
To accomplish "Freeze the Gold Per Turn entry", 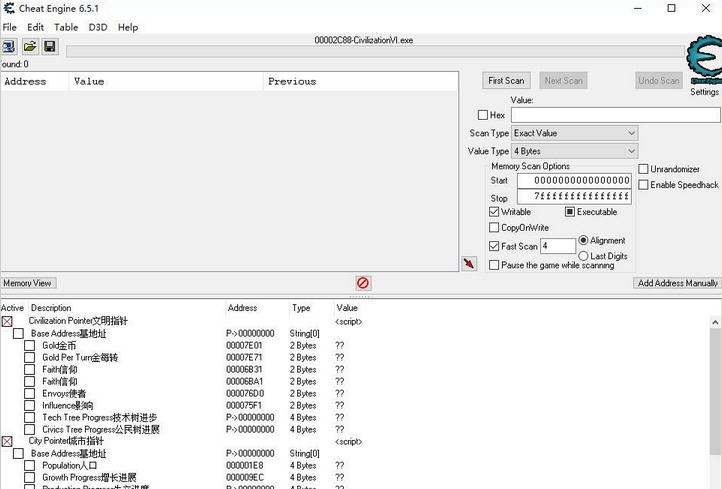I will (29, 357).
